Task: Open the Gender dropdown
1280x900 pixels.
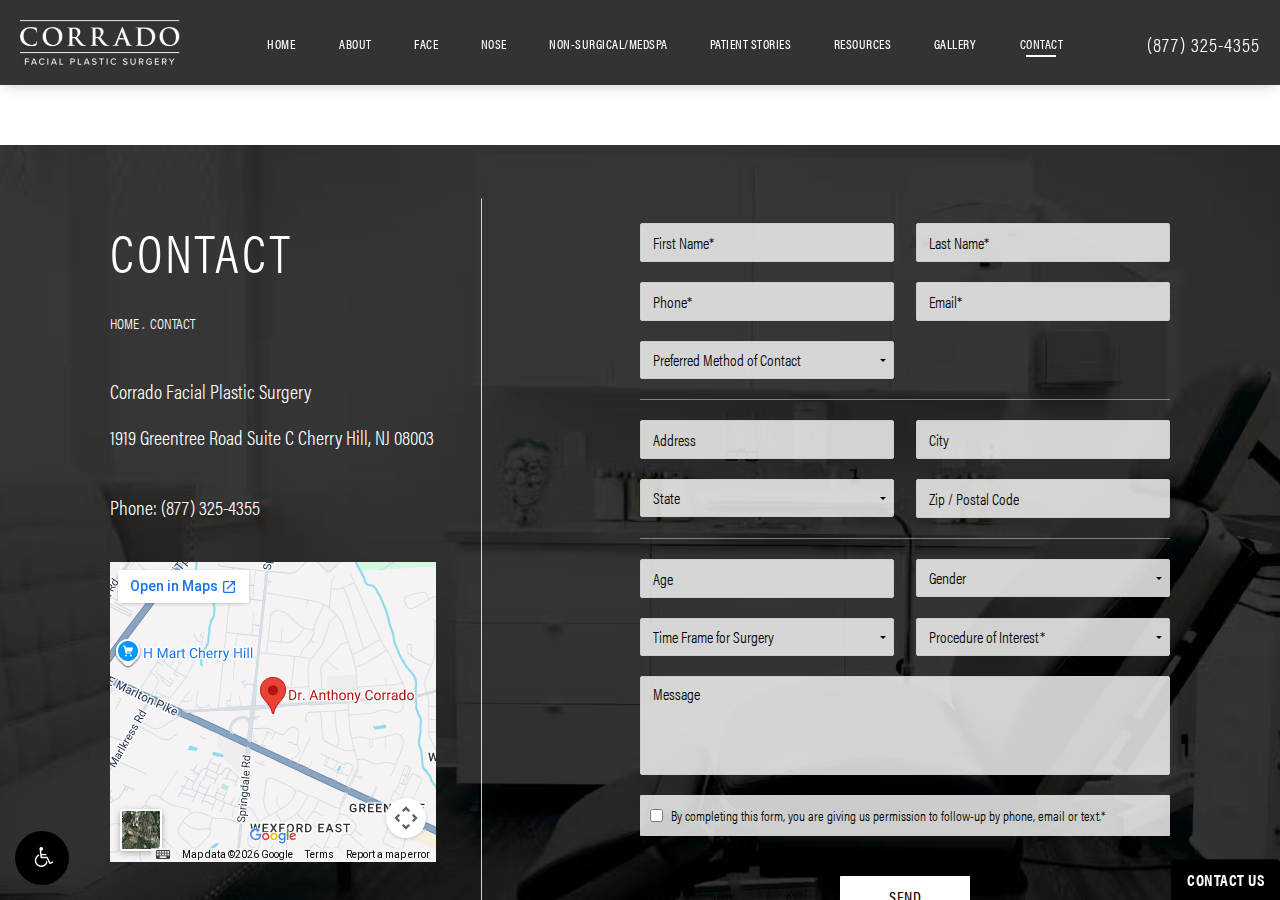Action: coord(1043,578)
